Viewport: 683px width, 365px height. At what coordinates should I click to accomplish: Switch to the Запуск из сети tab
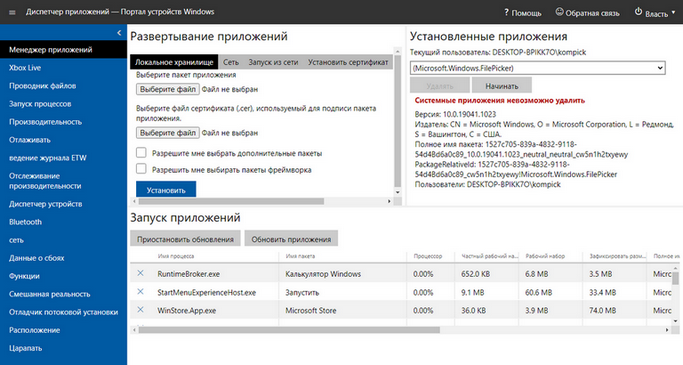(273, 62)
